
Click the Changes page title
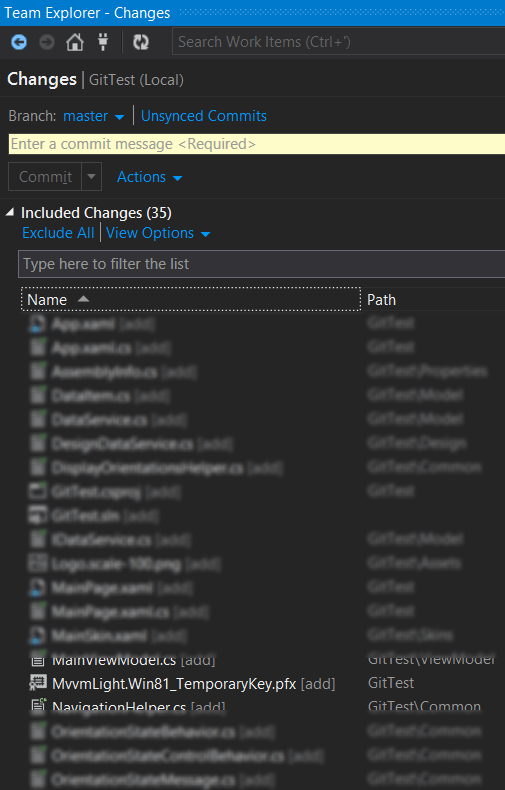click(x=42, y=80)
